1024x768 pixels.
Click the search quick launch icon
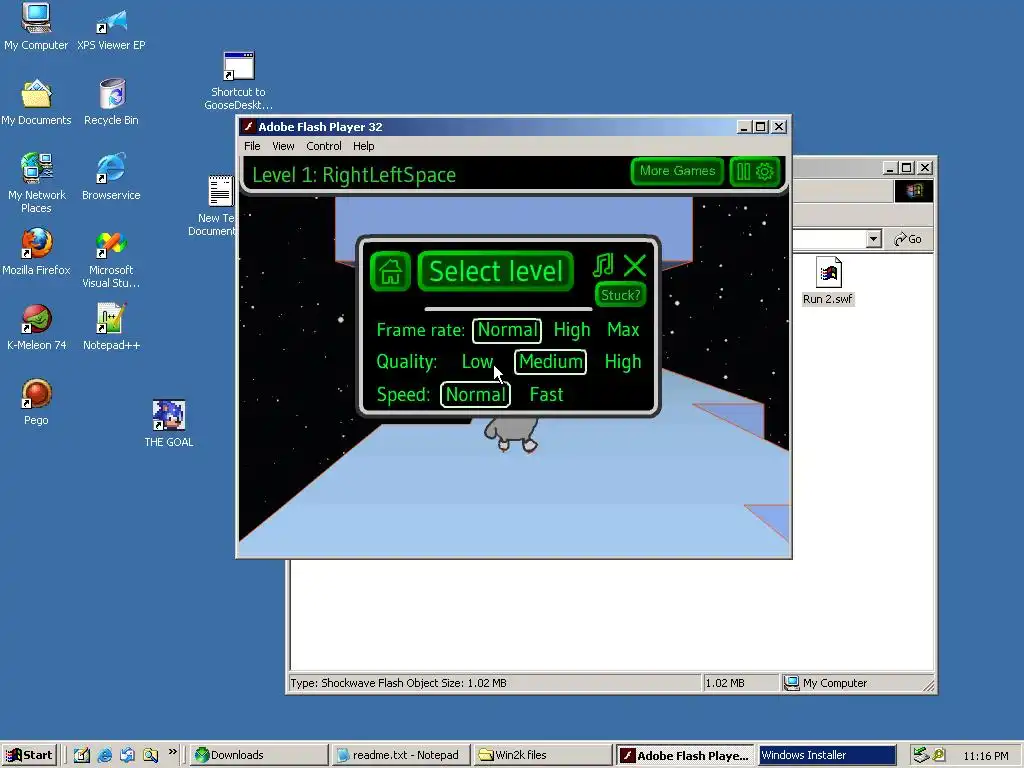150,755
